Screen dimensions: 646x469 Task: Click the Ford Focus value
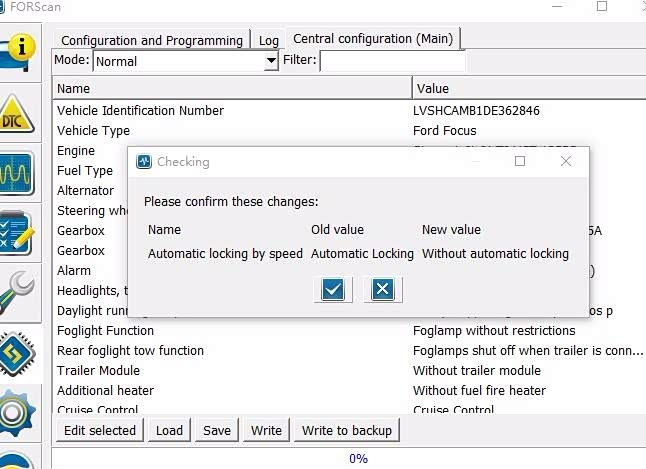445,131
